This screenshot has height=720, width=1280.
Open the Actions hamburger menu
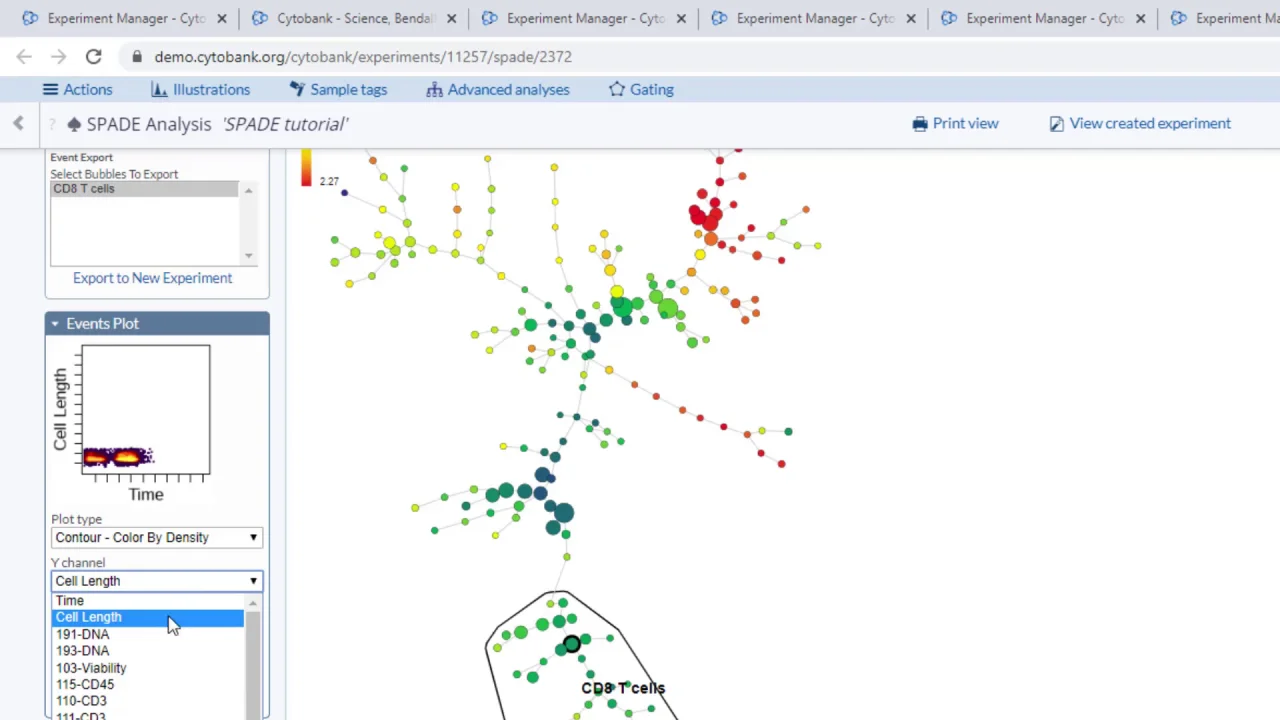tap(77, 89)
